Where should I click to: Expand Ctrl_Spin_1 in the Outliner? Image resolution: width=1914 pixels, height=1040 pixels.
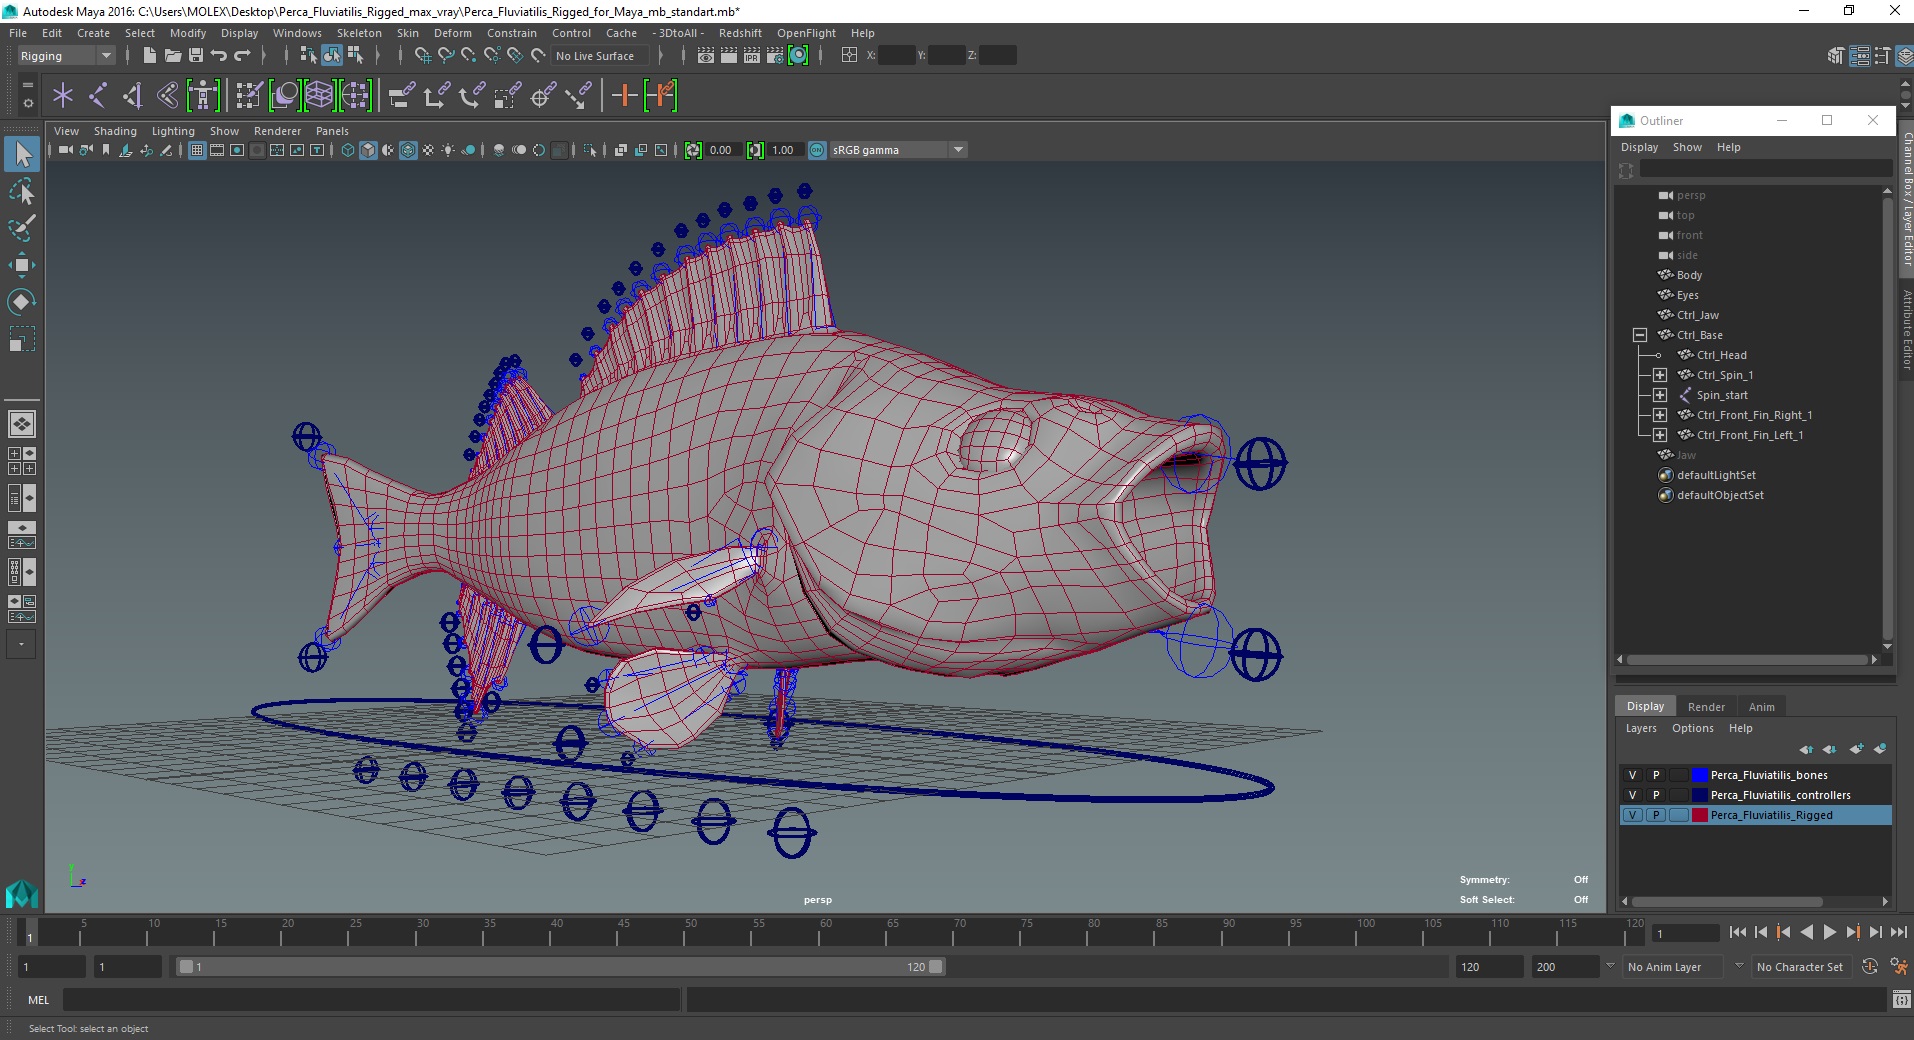1660,375
